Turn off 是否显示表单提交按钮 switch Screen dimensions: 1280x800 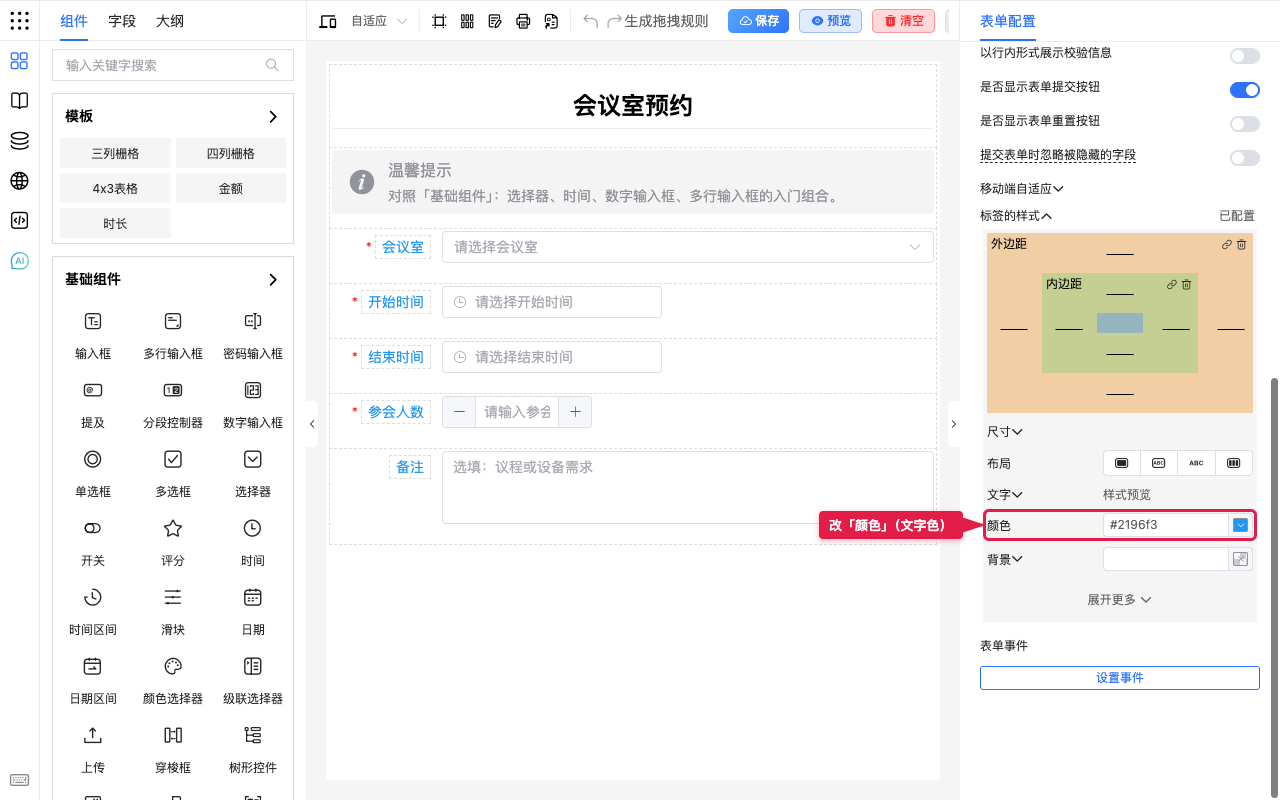(1245, 90)
